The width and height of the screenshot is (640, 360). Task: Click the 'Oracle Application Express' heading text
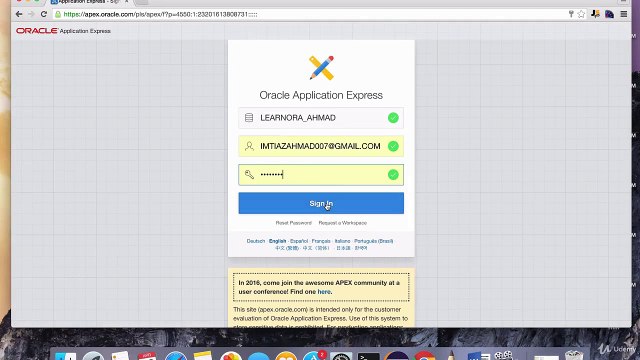tap(321, 95)
